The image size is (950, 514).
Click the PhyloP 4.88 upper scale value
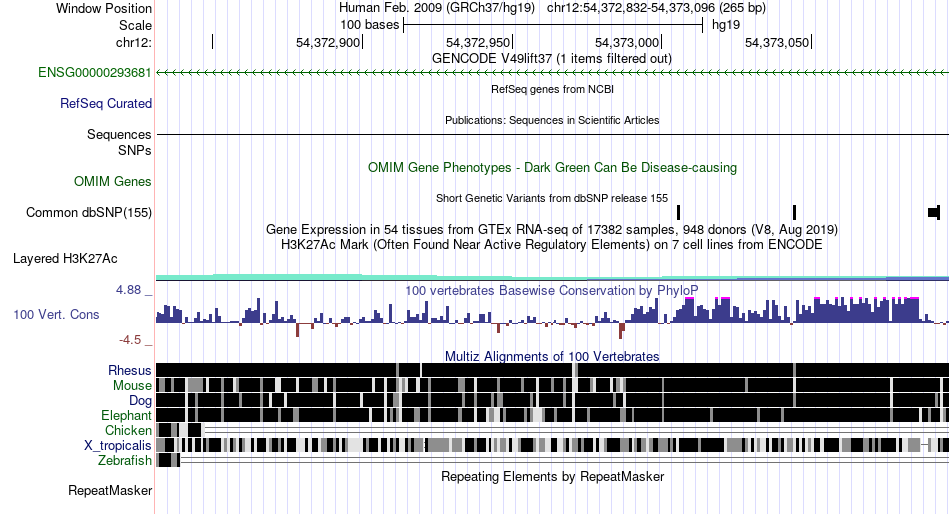[128, 290]
